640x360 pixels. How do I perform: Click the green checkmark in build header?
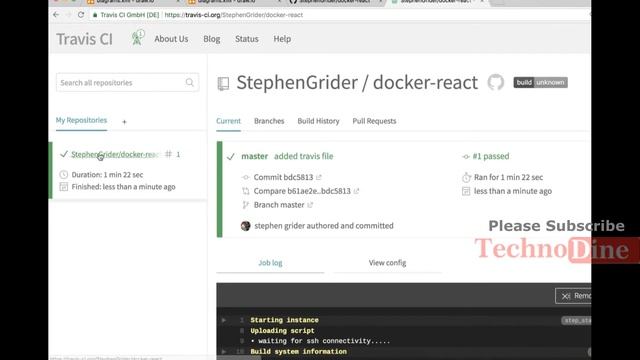[x=231, y=157]
